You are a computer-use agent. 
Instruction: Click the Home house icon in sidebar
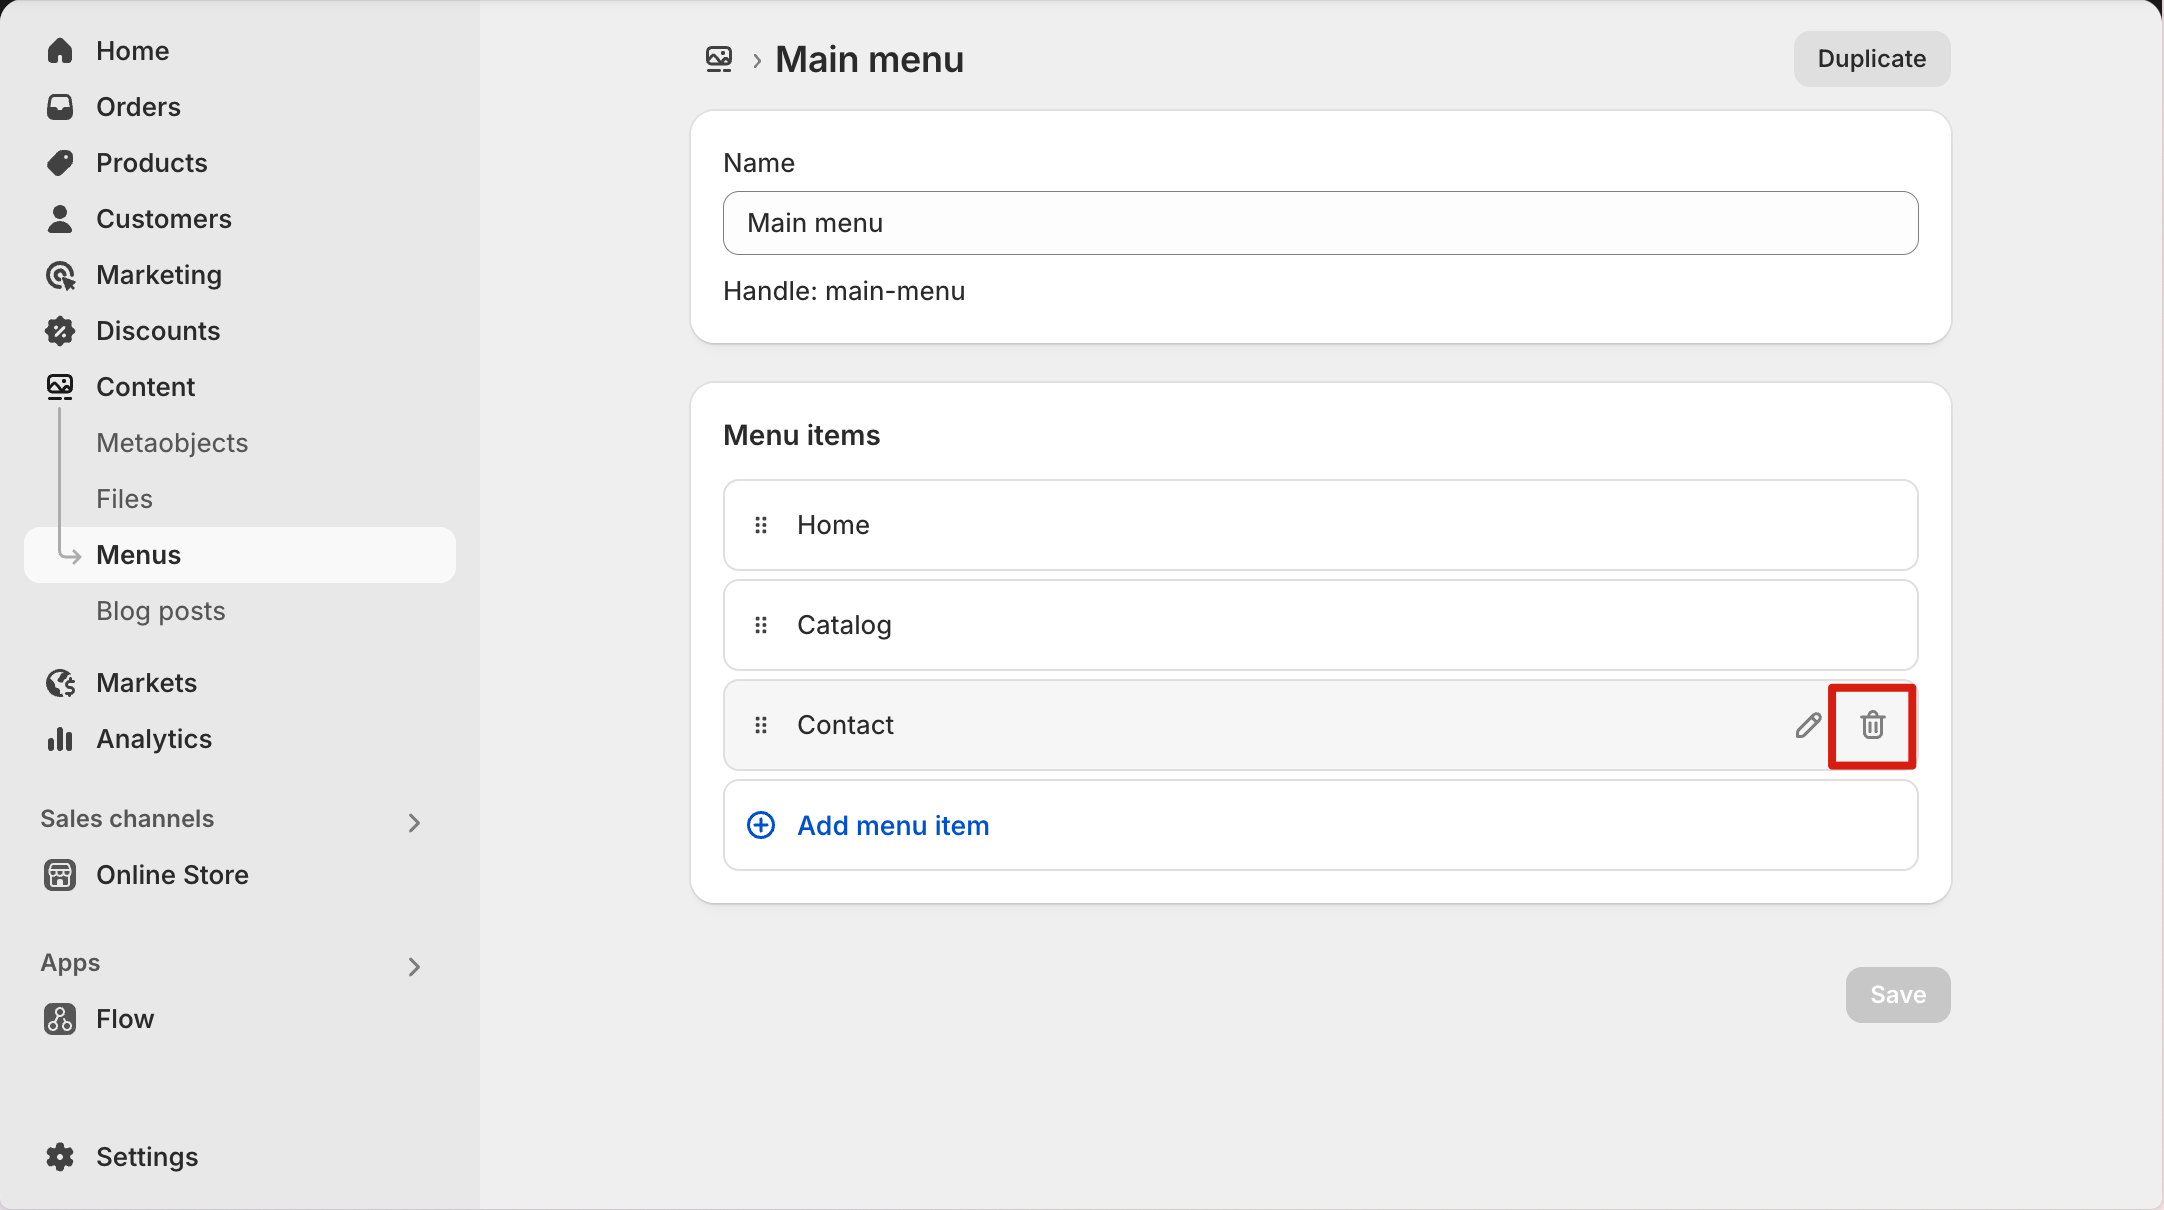tap(60, 51)
